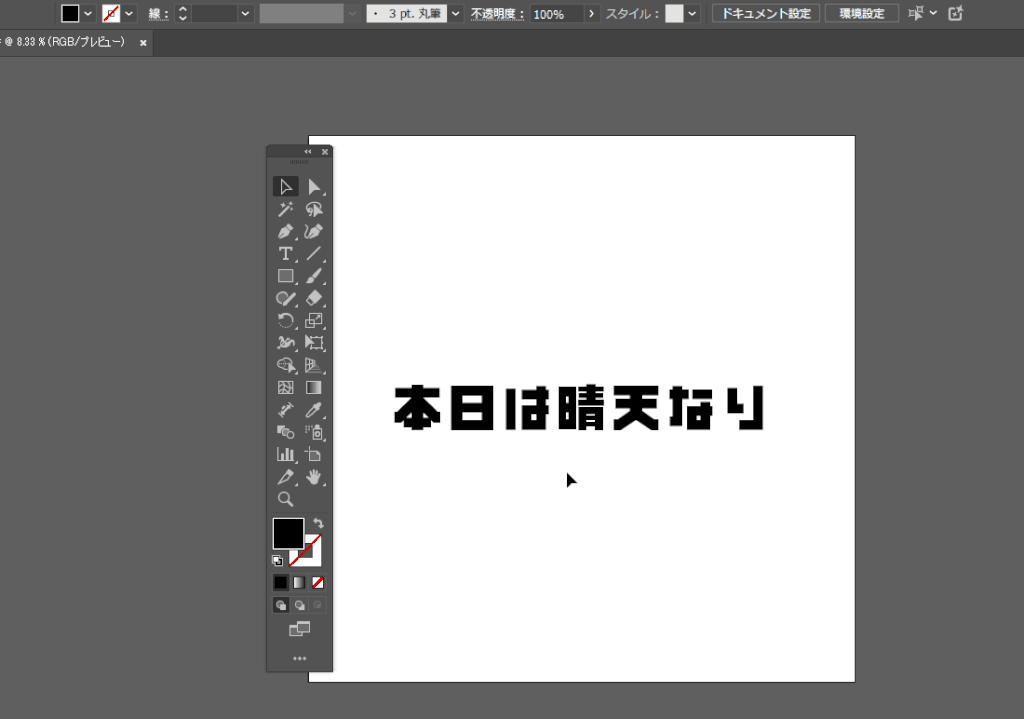Click the black Fill swatch in tools panel
Screen dimensions: 1024x719
(288, 534)
